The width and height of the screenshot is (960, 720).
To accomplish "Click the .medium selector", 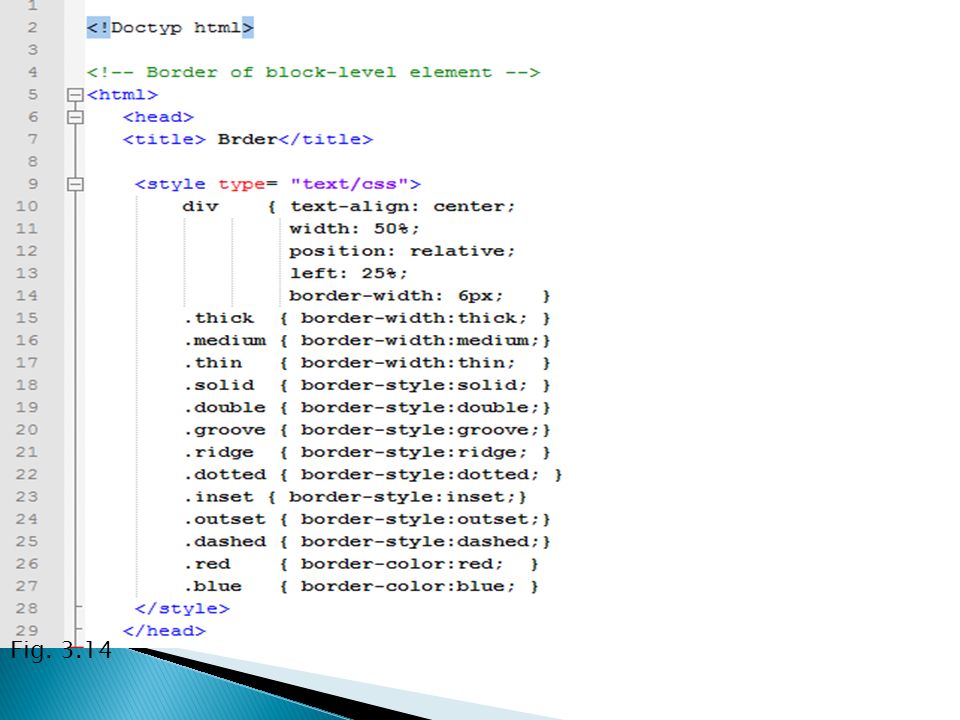I will click(x=225, y=340).
